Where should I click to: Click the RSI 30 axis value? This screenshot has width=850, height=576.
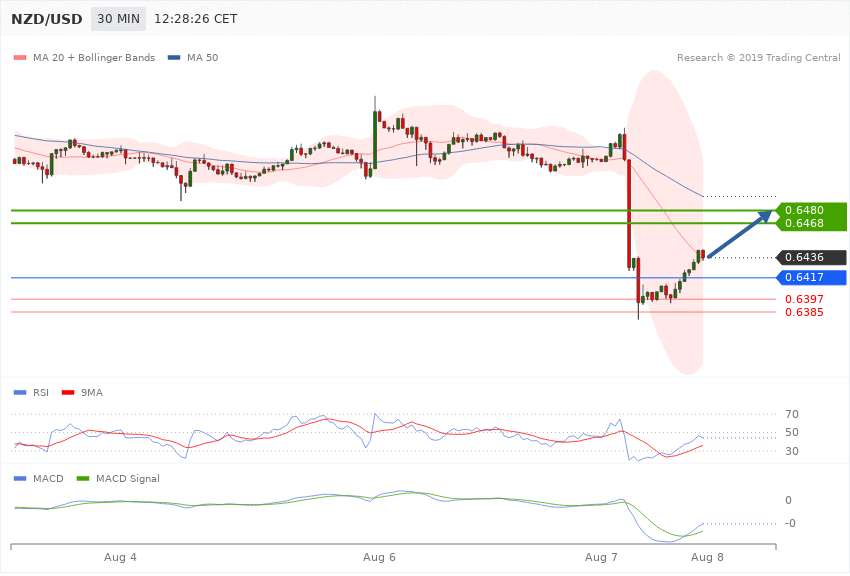pos(791,451)
